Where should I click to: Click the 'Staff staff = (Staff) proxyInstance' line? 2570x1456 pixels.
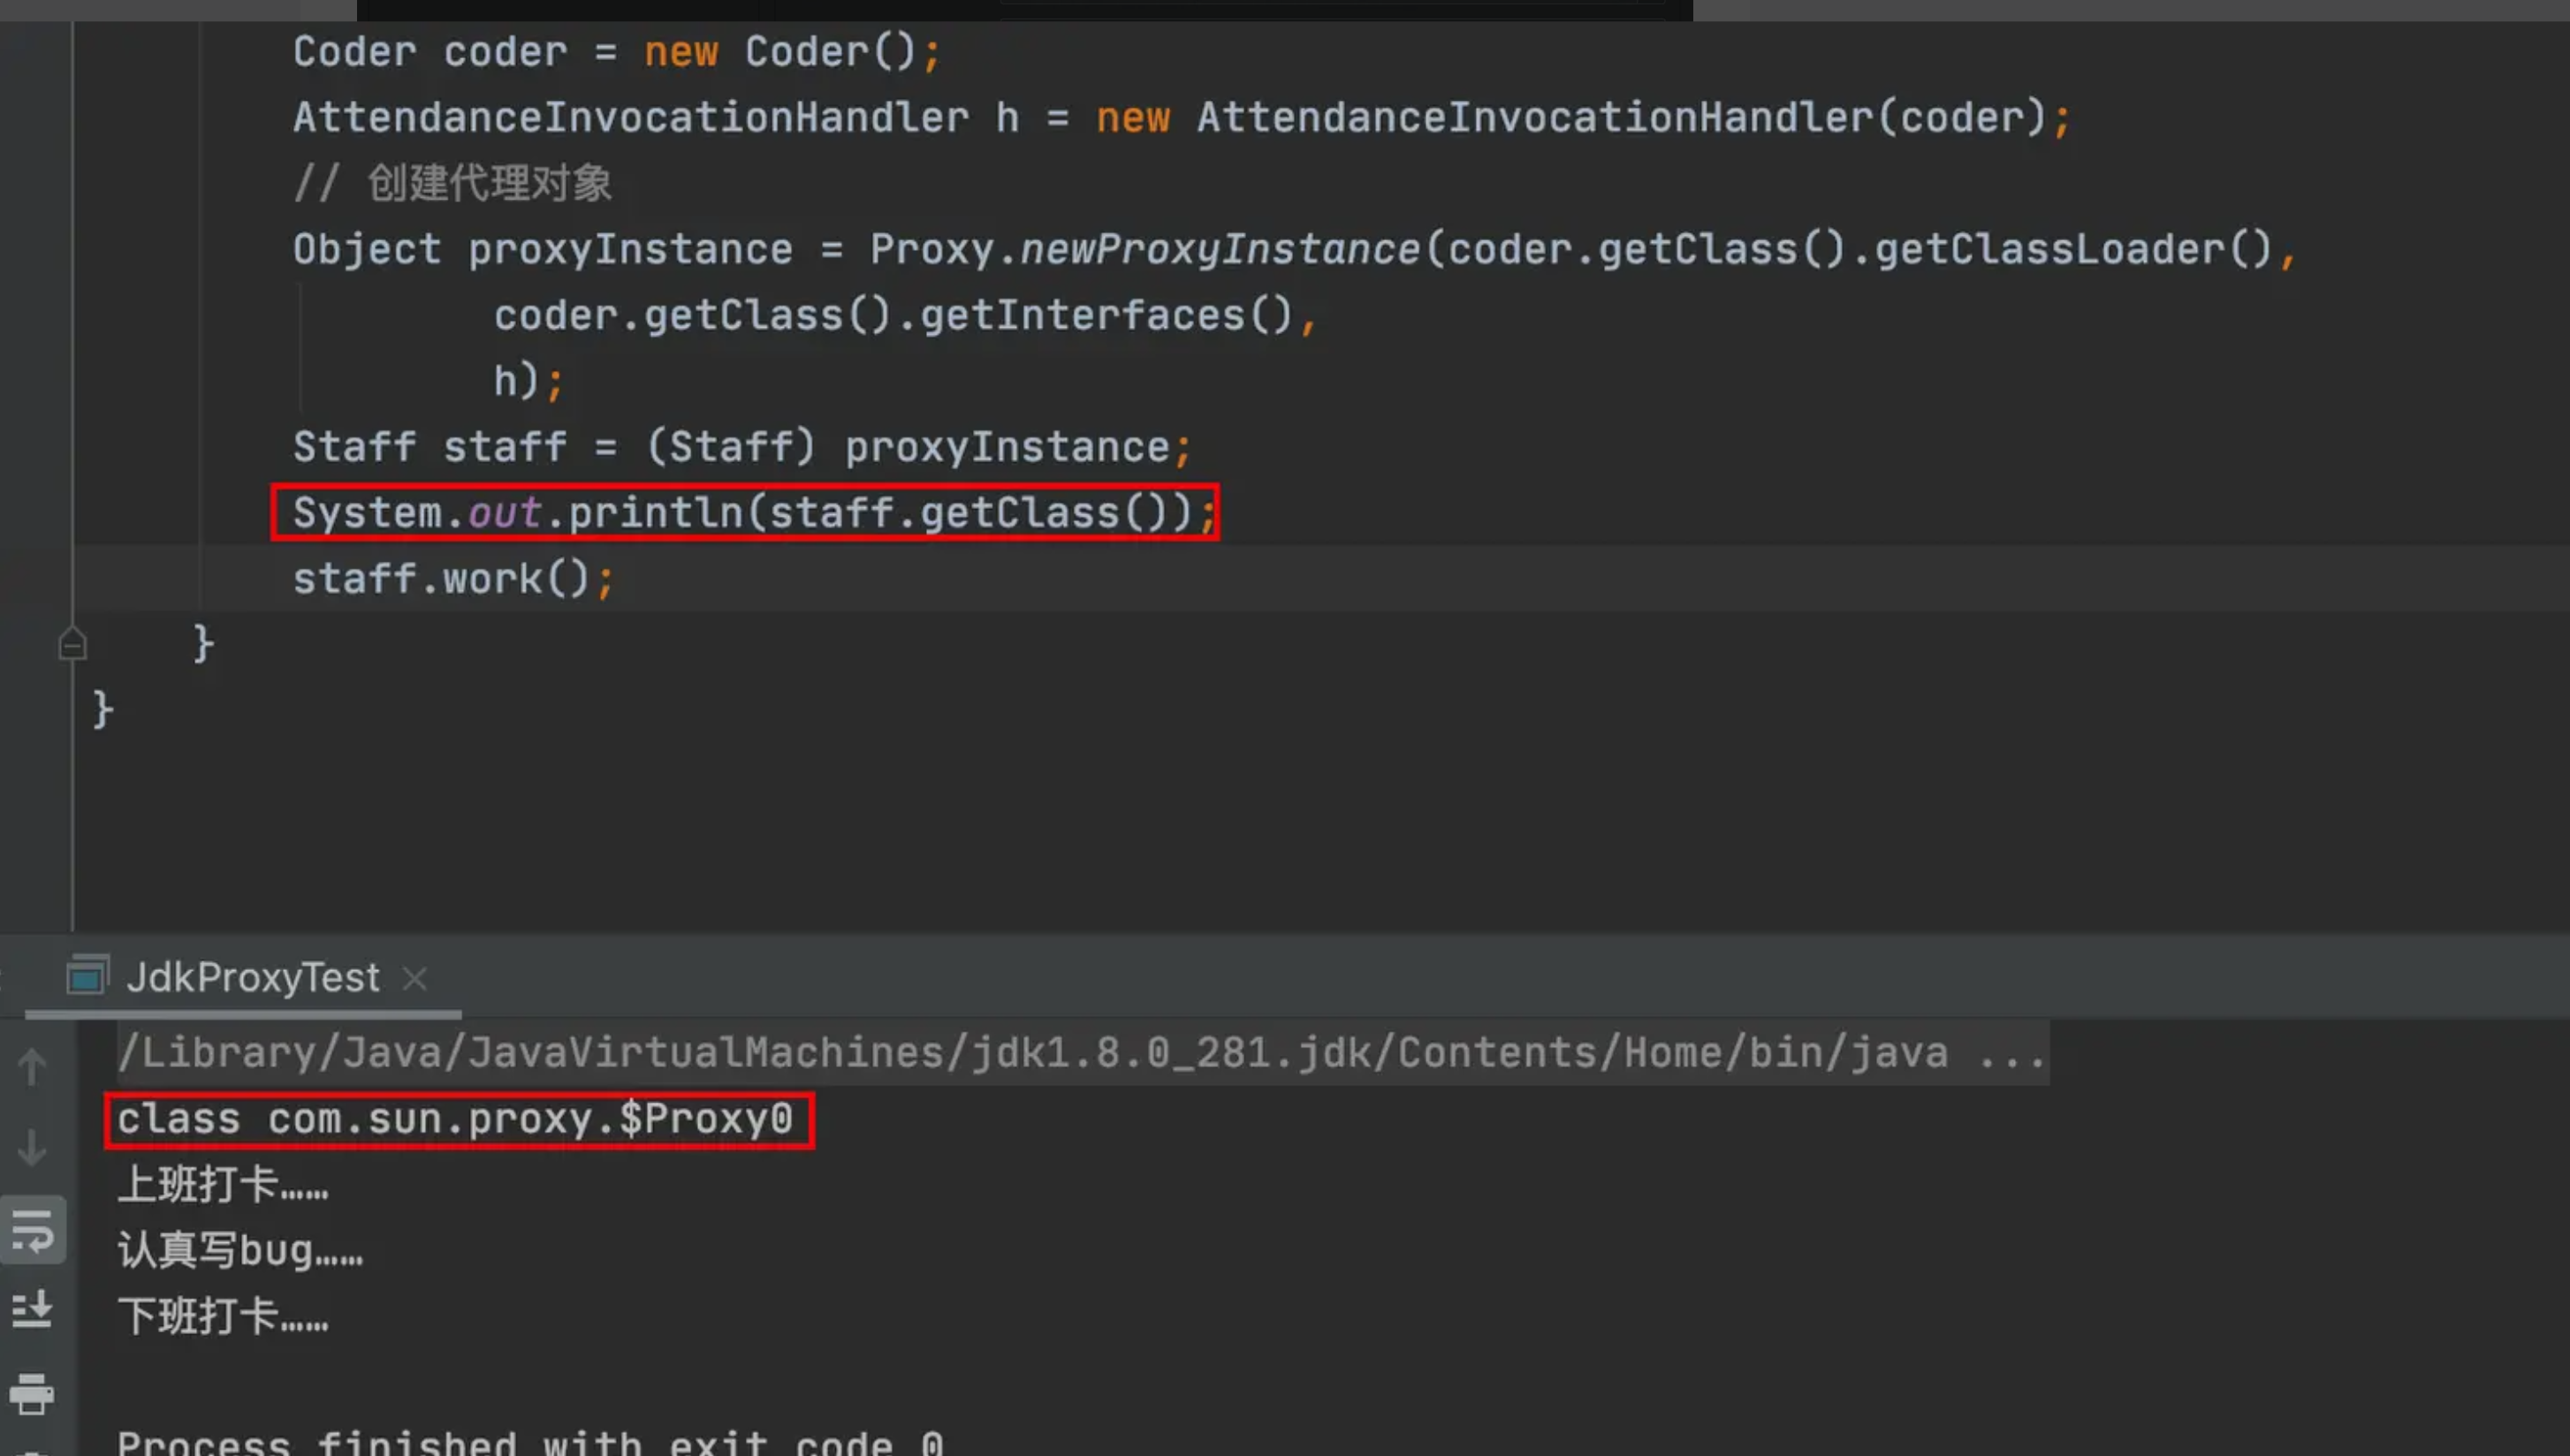coord(742,447)
